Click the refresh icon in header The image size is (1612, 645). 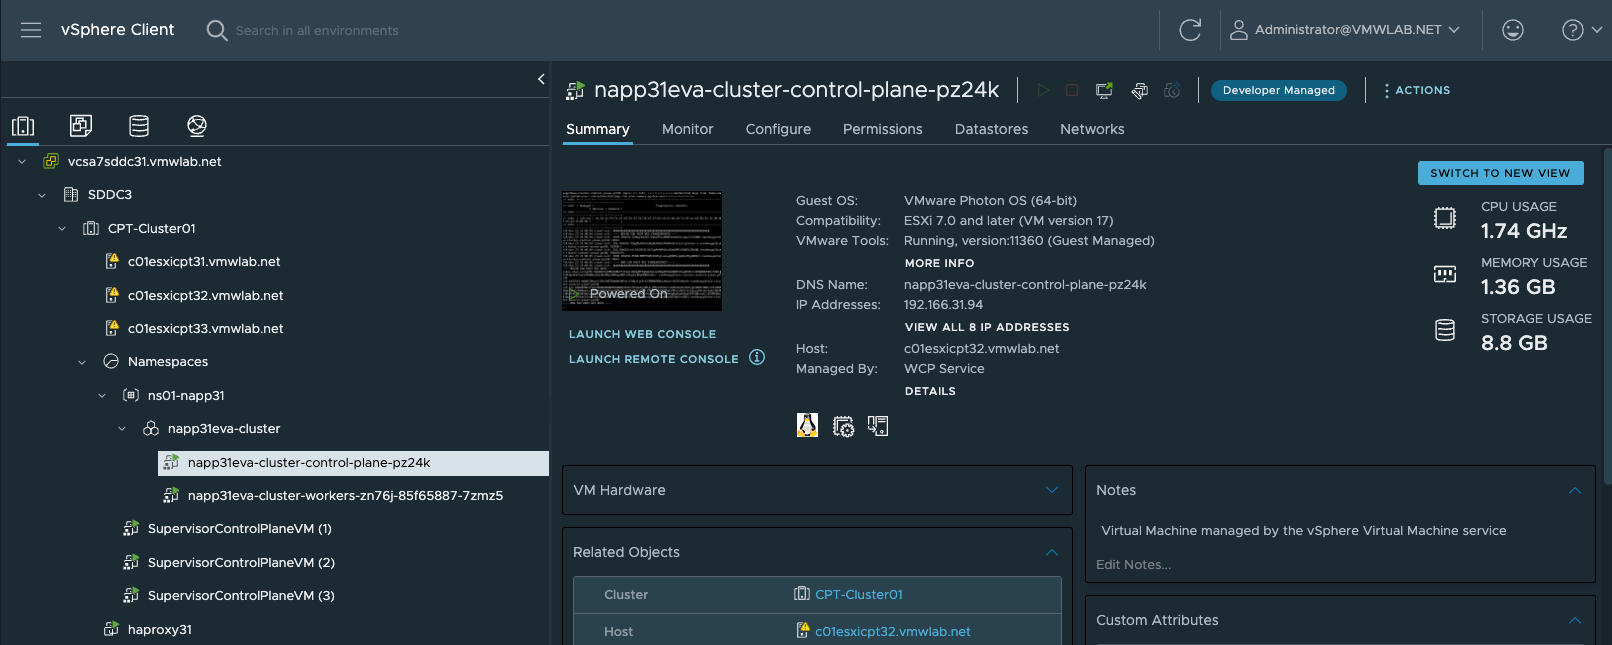pyautogui.click(x=1190, y=30)
